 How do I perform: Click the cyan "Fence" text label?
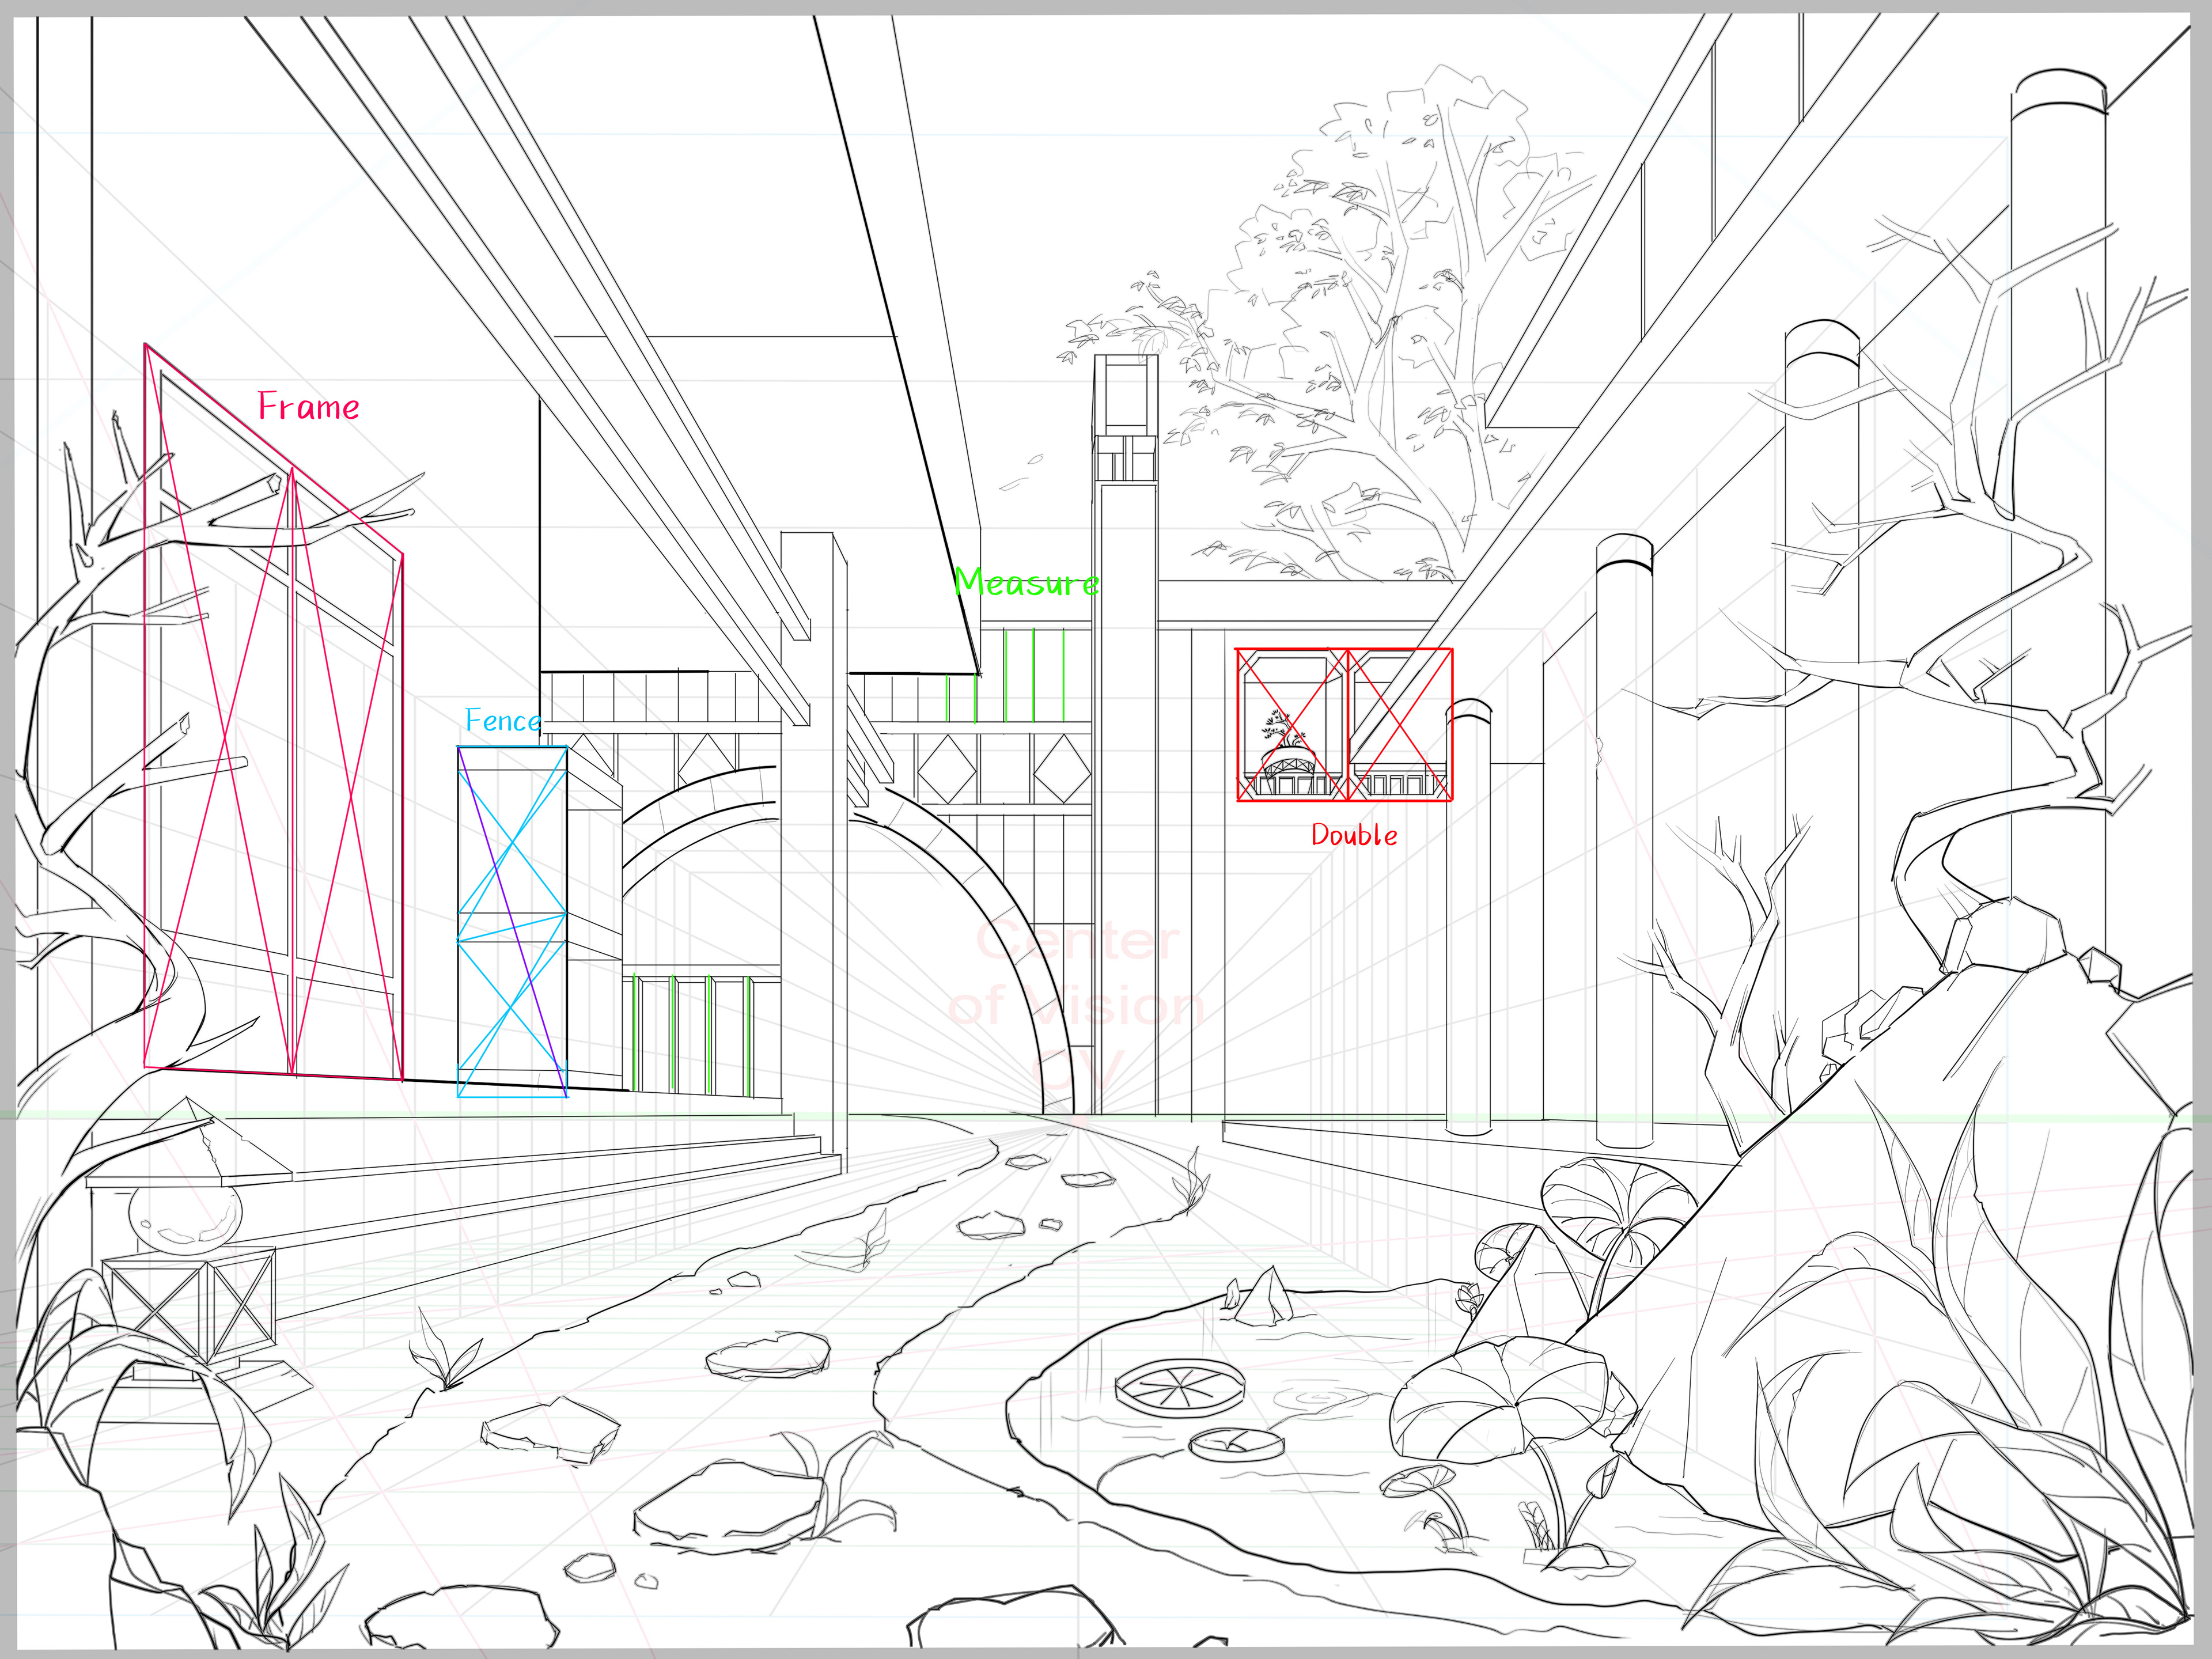point(502,721)
